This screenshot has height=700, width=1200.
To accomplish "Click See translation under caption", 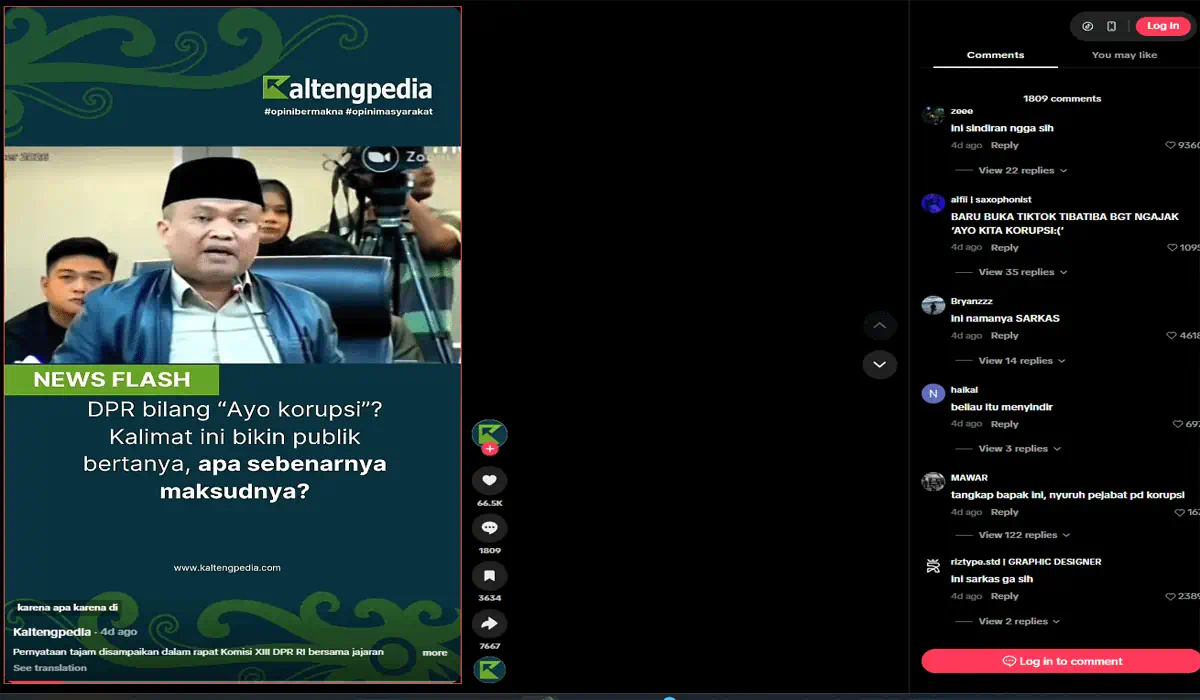I will click(x=50, y=668).
